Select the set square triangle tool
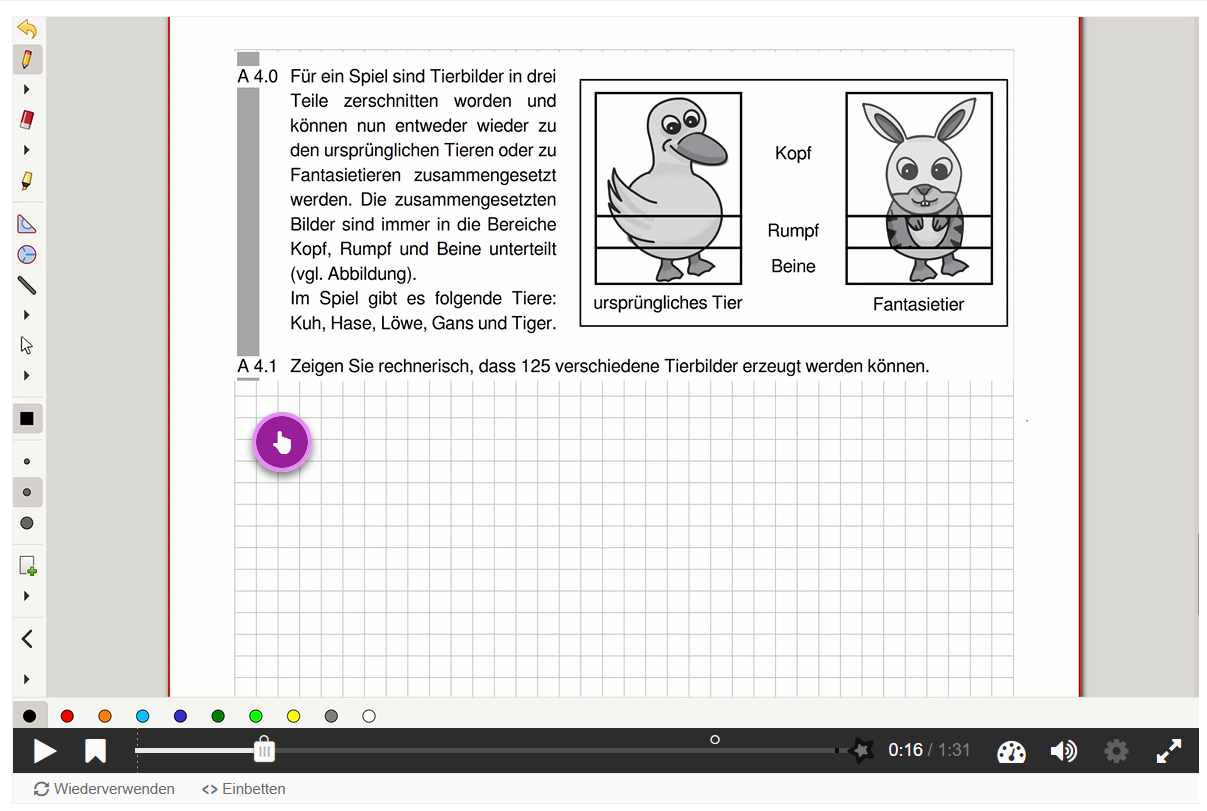This screenshot has width=1207, height=811. [x=27, y=224]
